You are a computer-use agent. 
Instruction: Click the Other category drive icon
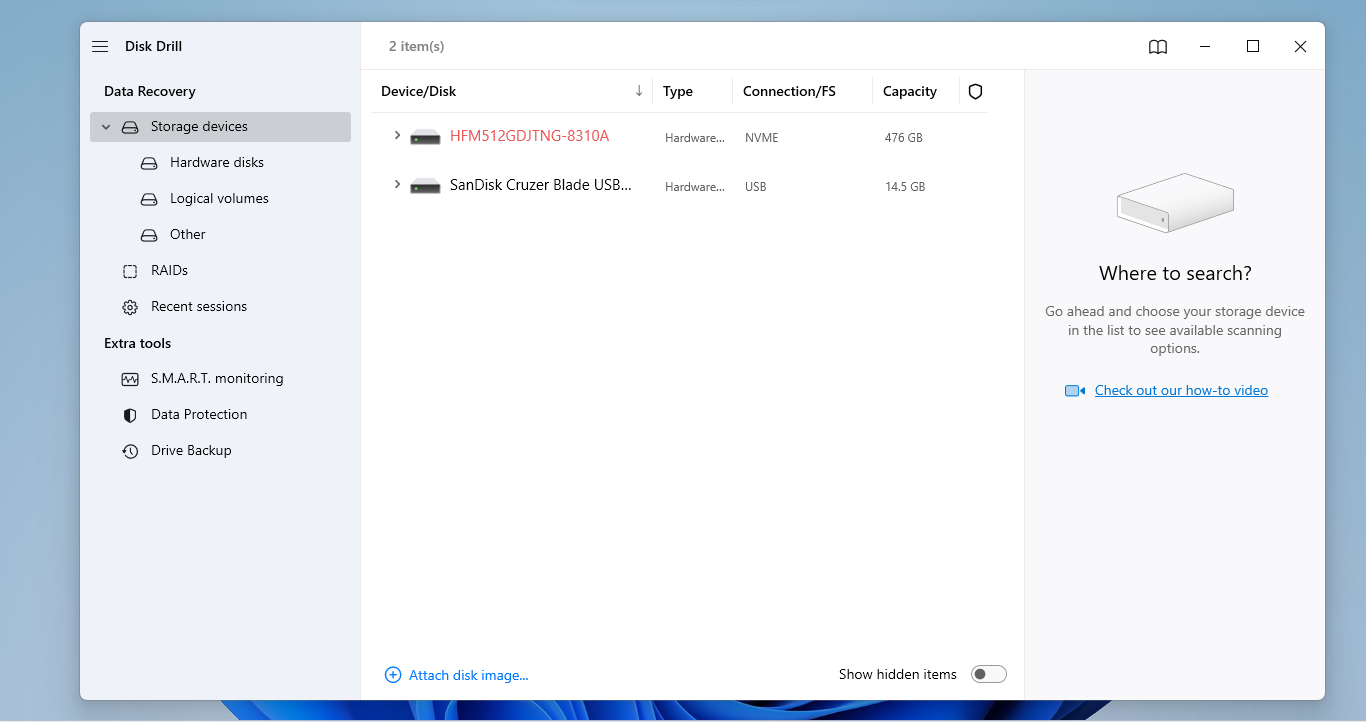point(149,235)
